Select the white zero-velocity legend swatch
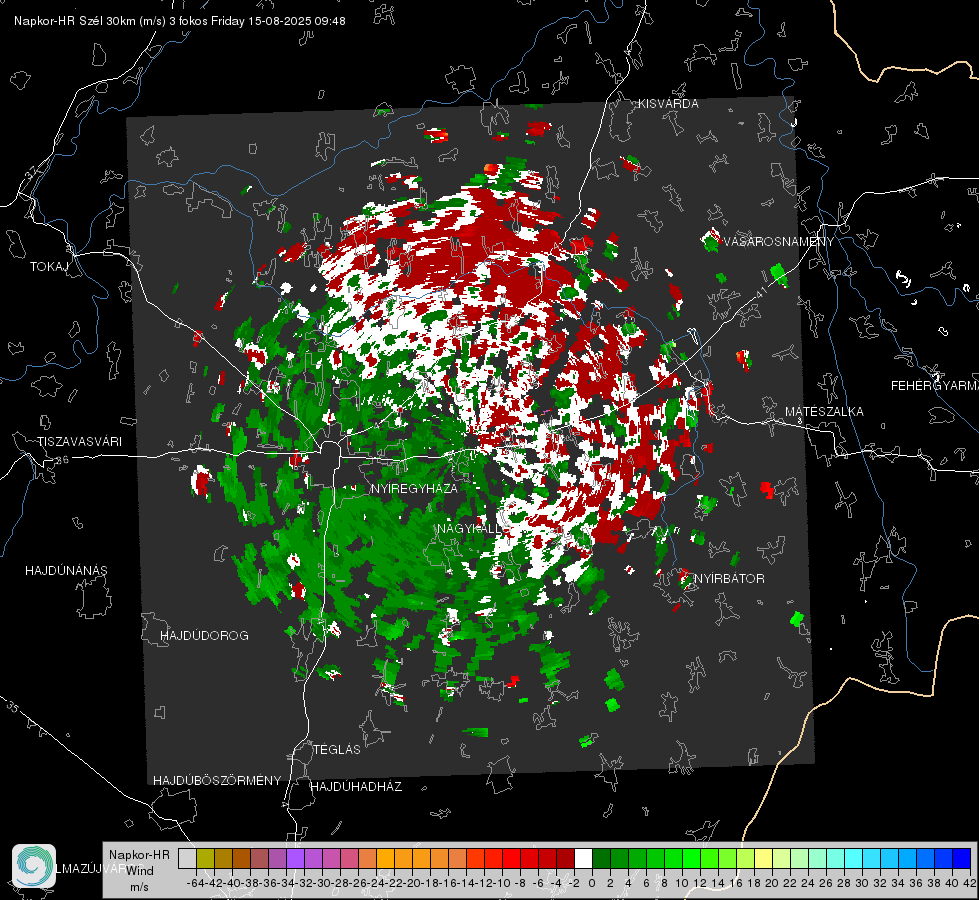 pos(583,858)
